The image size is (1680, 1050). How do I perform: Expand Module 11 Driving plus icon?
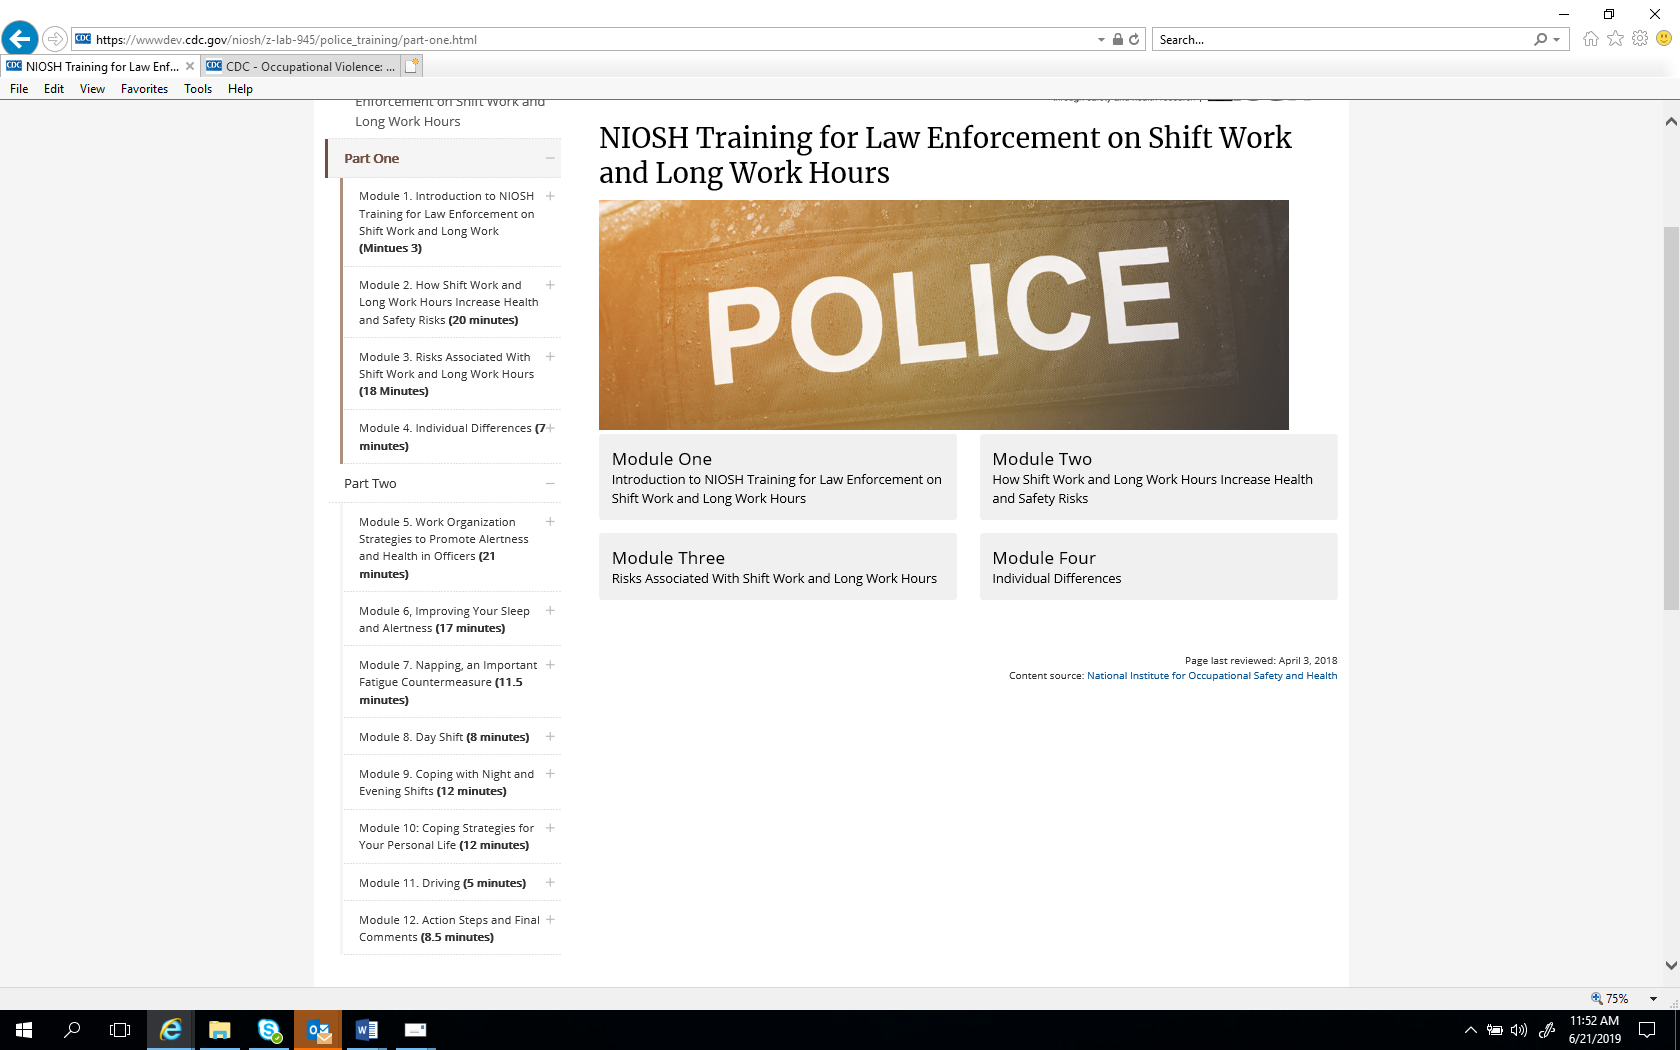point(550,883)
